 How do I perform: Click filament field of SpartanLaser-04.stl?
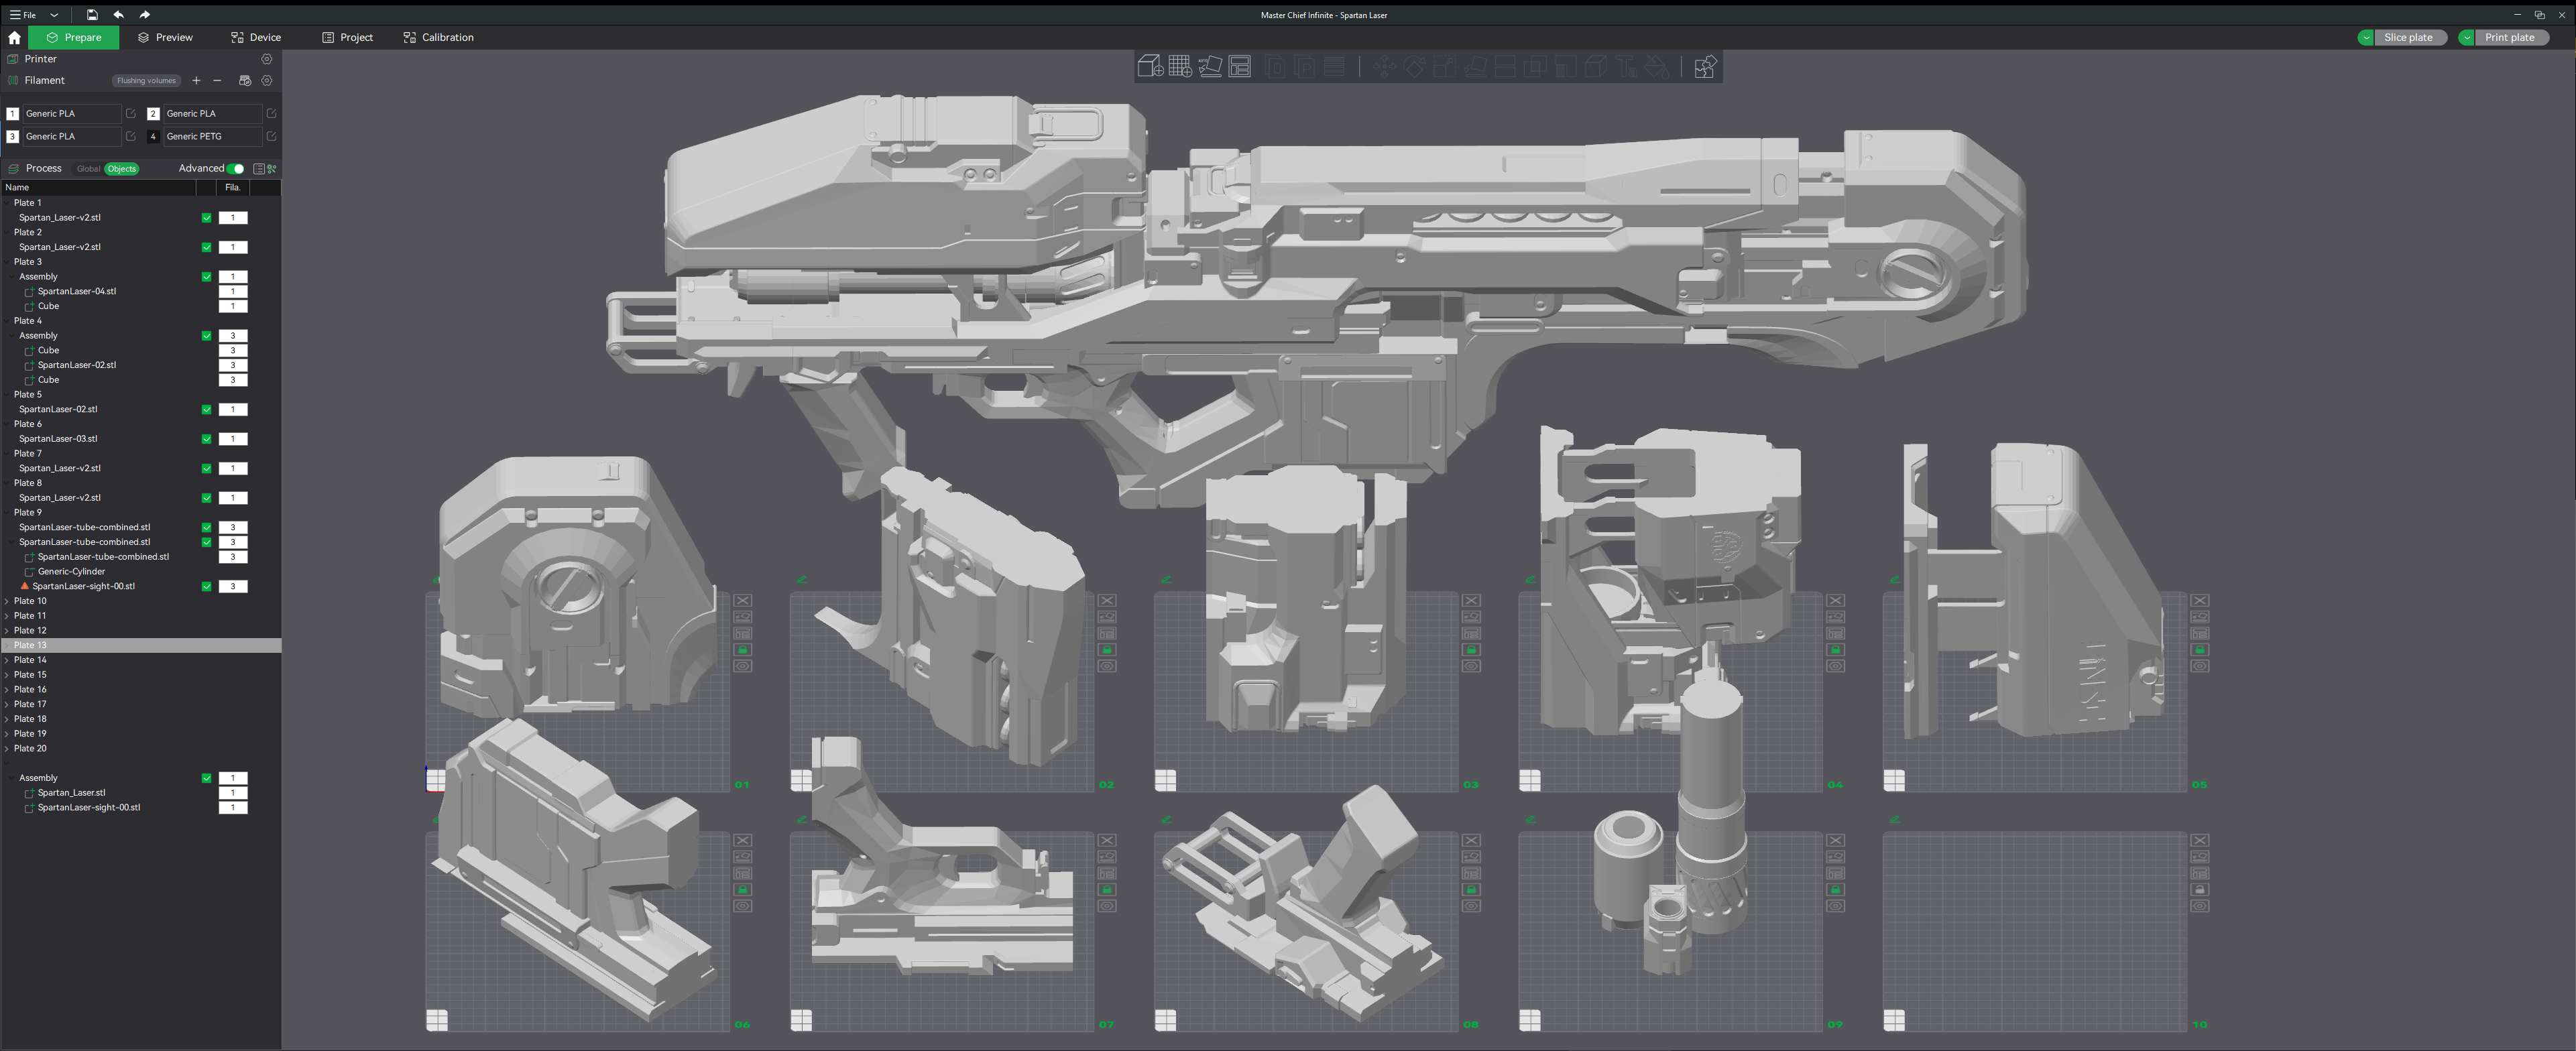tap(233, 292)
